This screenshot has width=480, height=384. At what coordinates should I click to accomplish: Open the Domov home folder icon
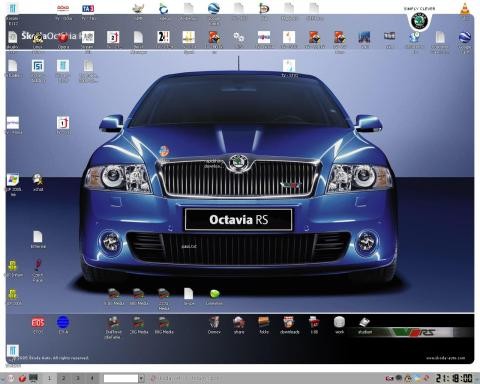(x=214, y=322)
